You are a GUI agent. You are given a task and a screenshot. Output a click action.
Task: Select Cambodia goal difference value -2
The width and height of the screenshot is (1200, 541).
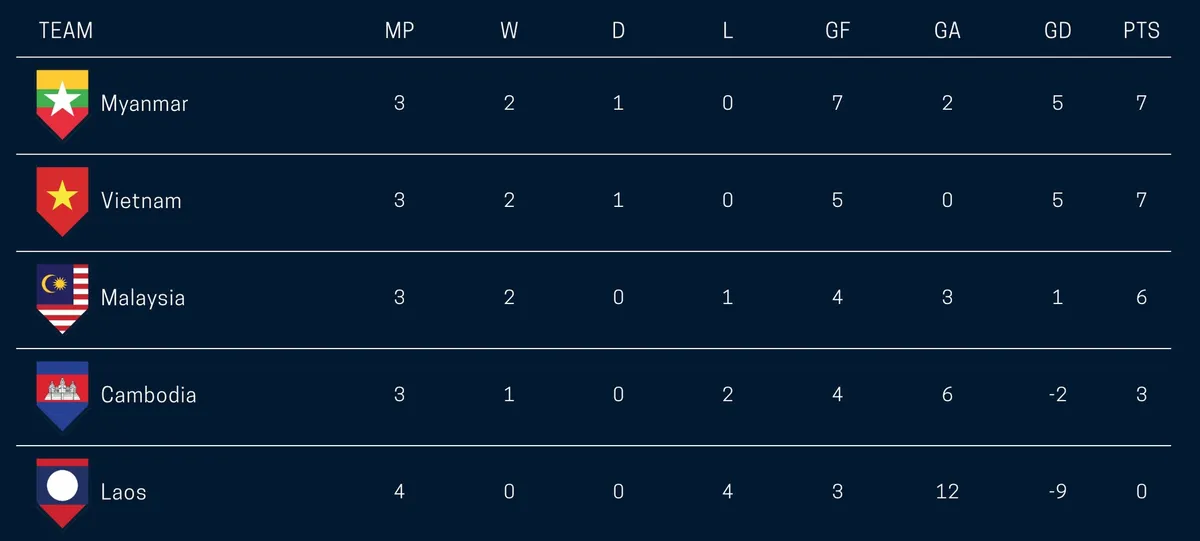click(x=1057, y=395)
